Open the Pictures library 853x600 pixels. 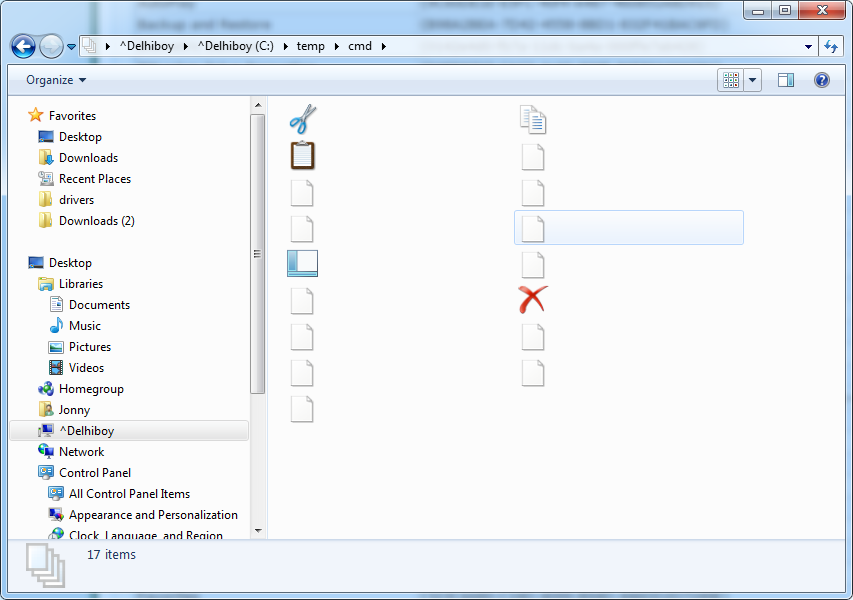90,347
